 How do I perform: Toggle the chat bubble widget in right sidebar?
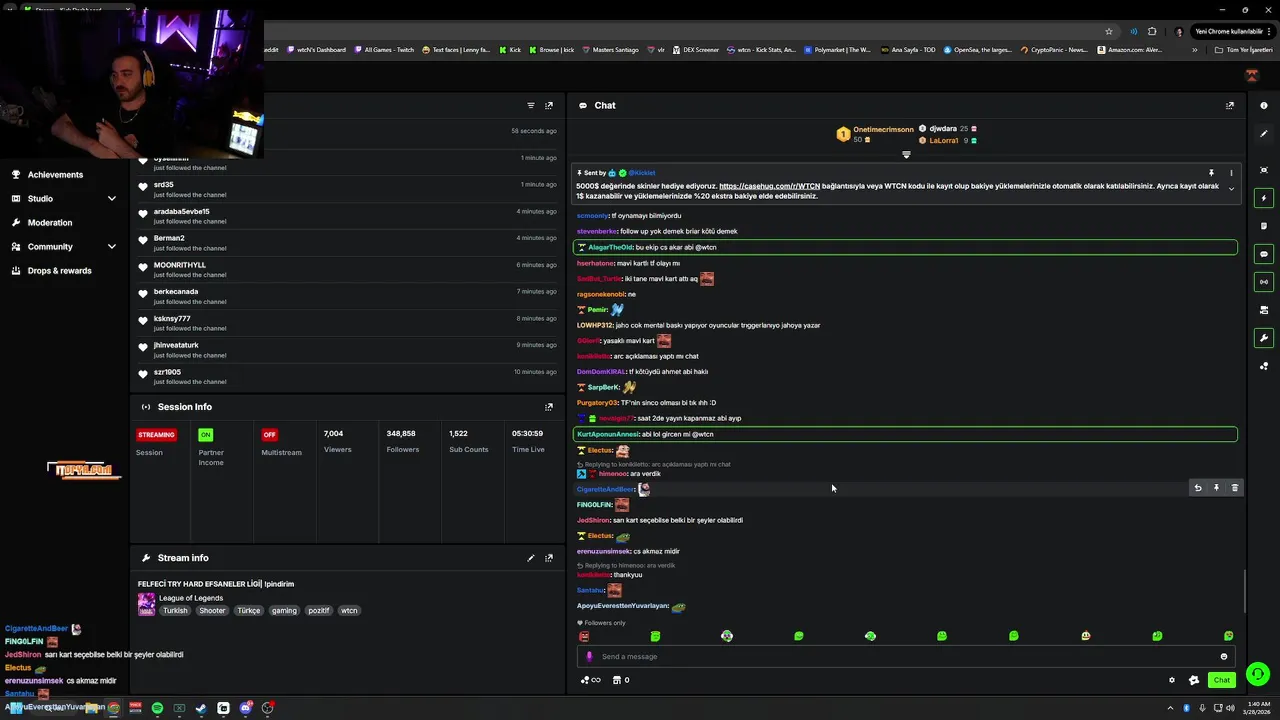[1264, 254]
